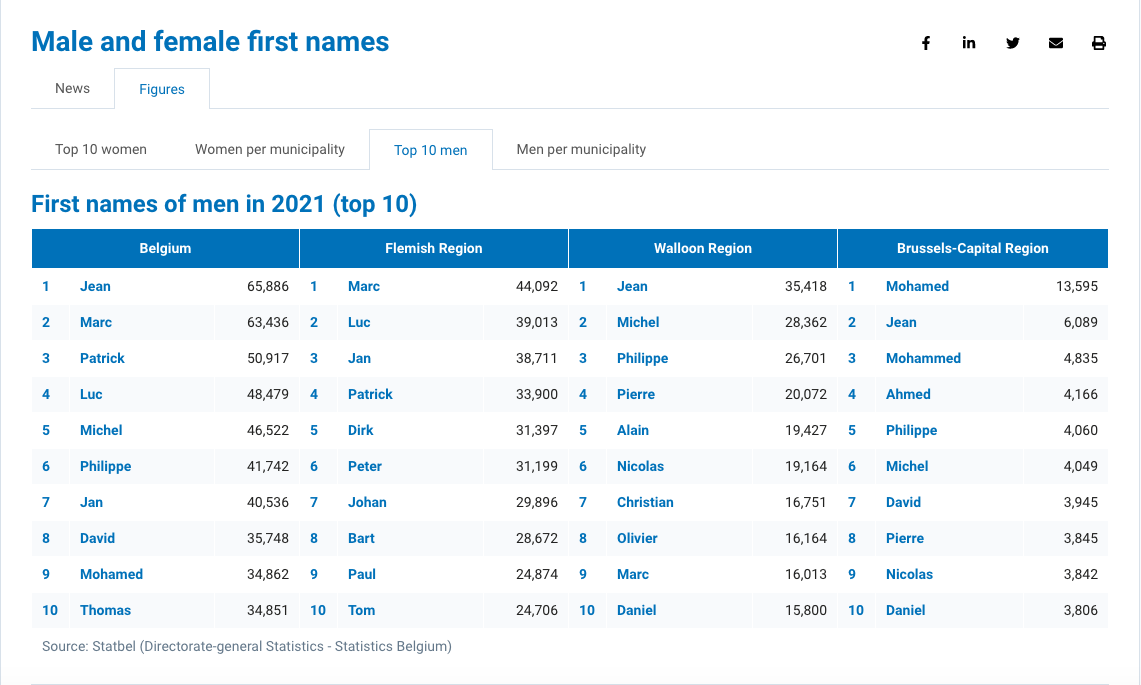Click the Male and female first names heading
This screenshot has width=1141, height=685.
click(210, 42)
